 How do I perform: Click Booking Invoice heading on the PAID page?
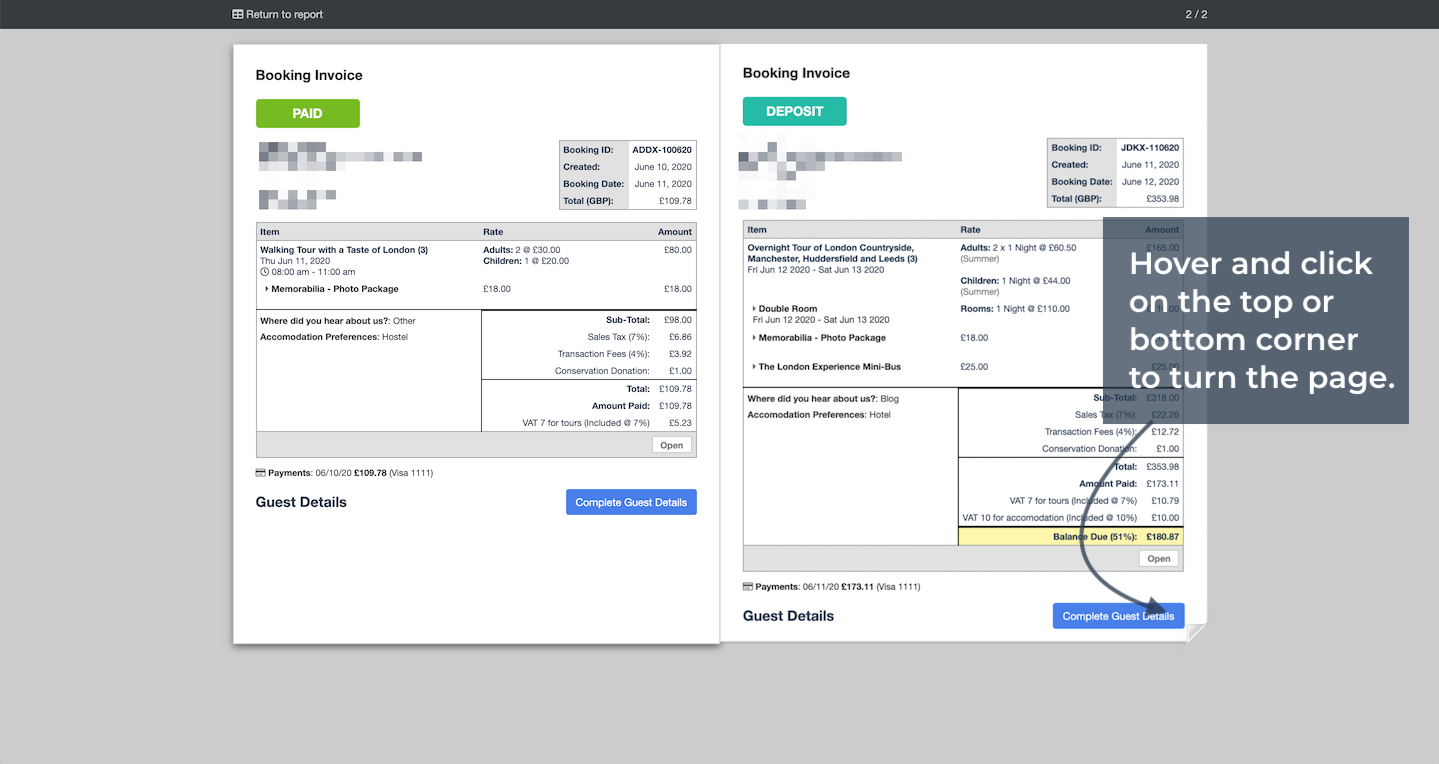309,75
